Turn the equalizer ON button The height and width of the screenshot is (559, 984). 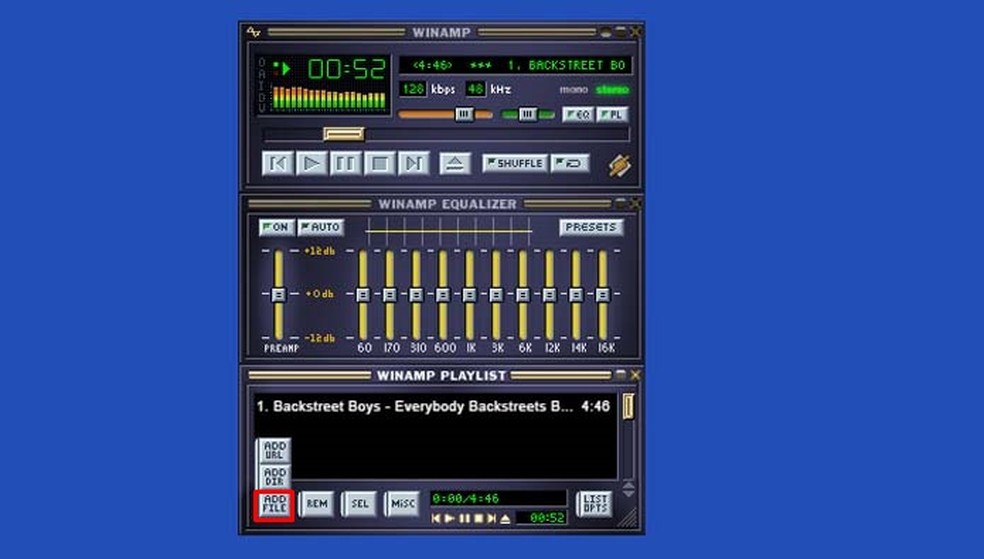click(276, 227)
